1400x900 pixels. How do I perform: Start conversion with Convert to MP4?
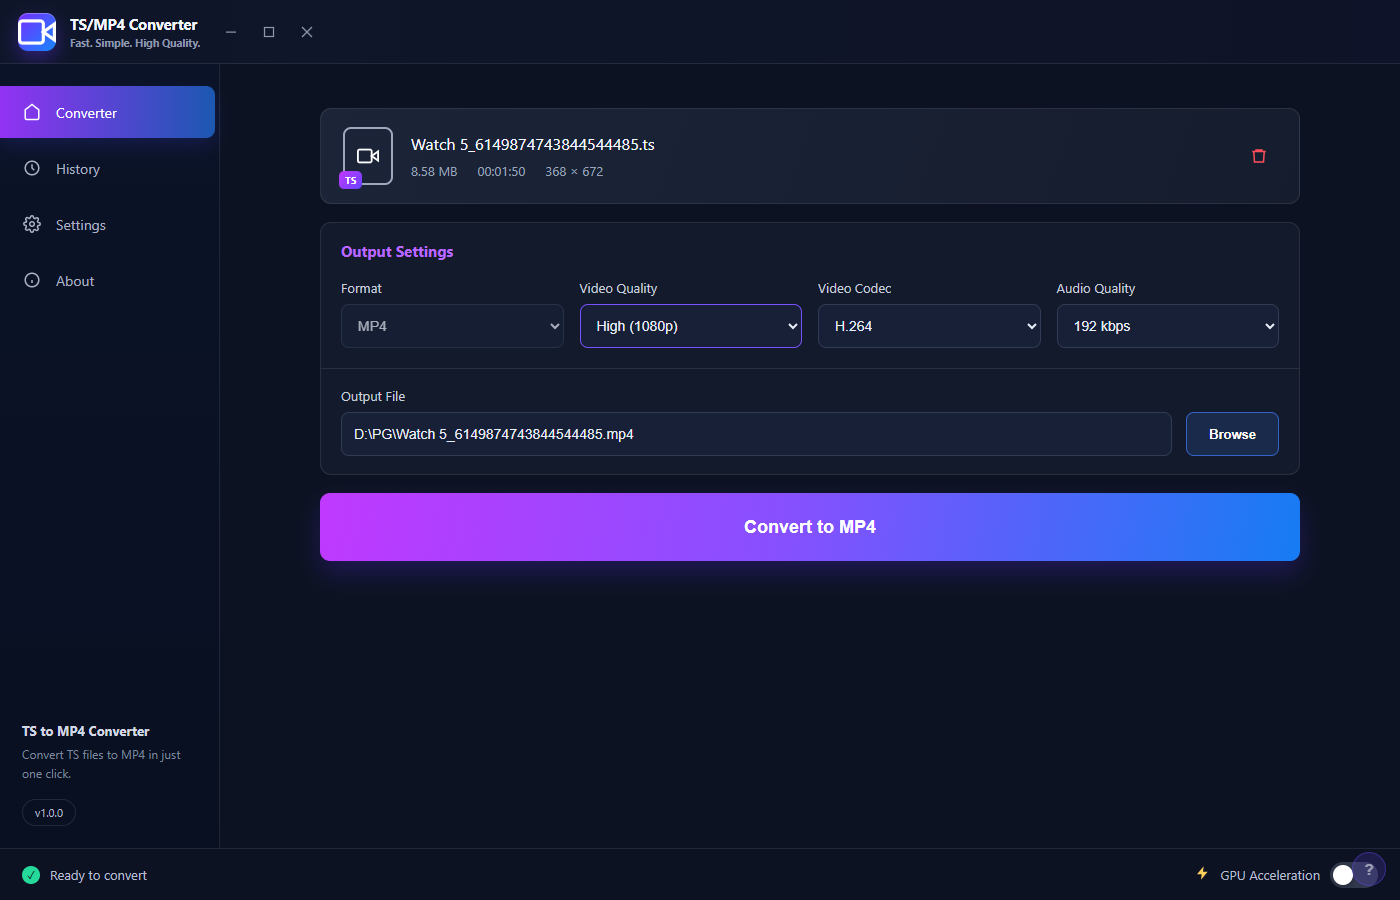(x=810, y=527)
